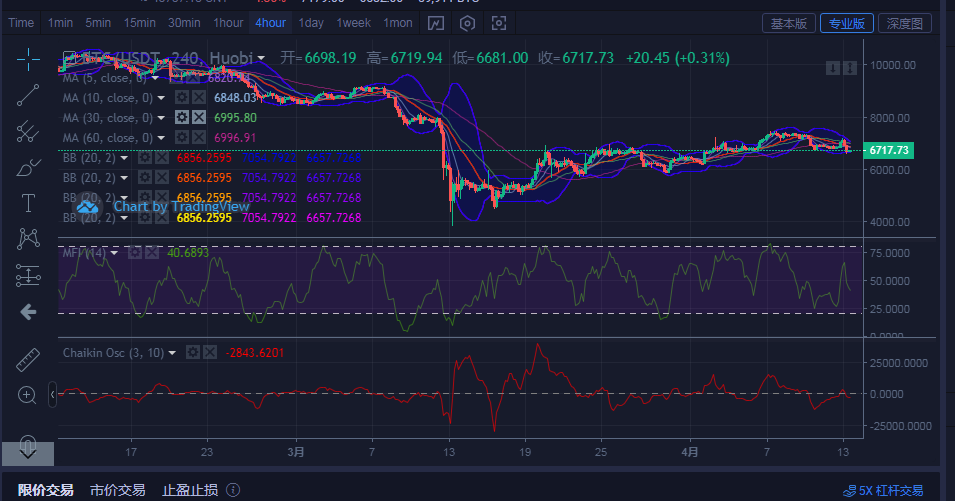Switch to the 1week timeframe
The width and height of the screenshot is (955, 501).
click(x=354, y=23)
